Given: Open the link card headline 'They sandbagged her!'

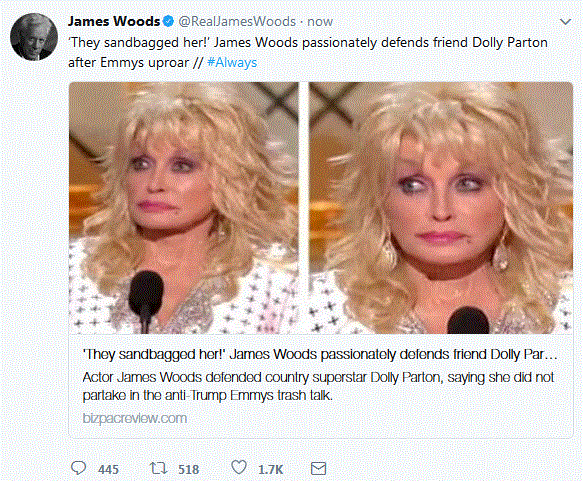Looking at the screenshot, I should [320, 354].
